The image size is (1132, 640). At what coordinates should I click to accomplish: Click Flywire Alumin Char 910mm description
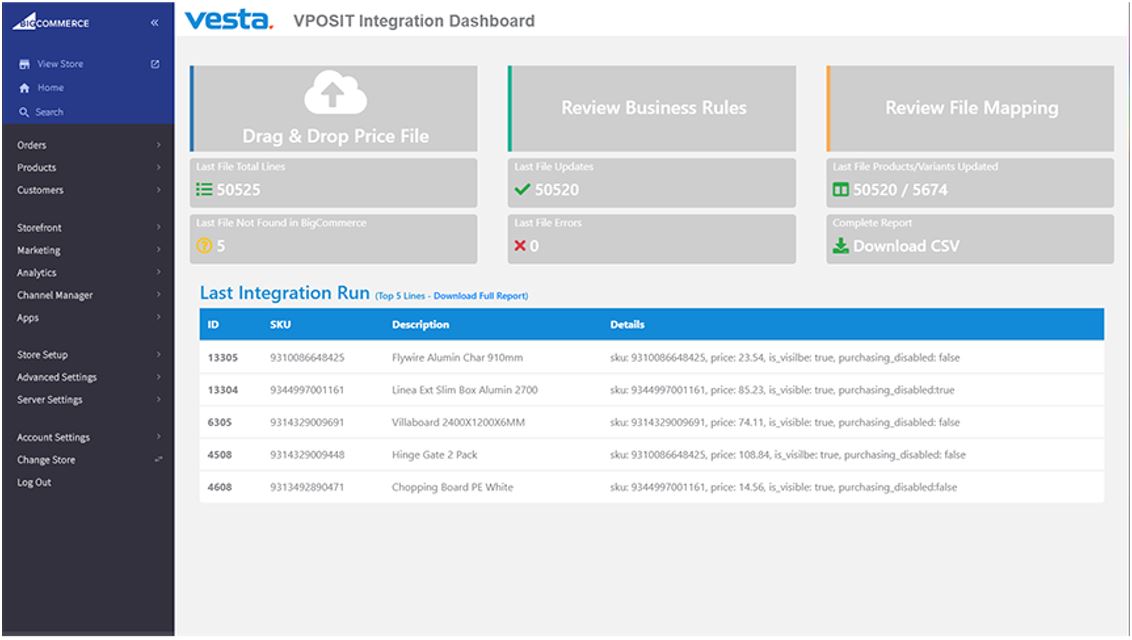[458, 358]
